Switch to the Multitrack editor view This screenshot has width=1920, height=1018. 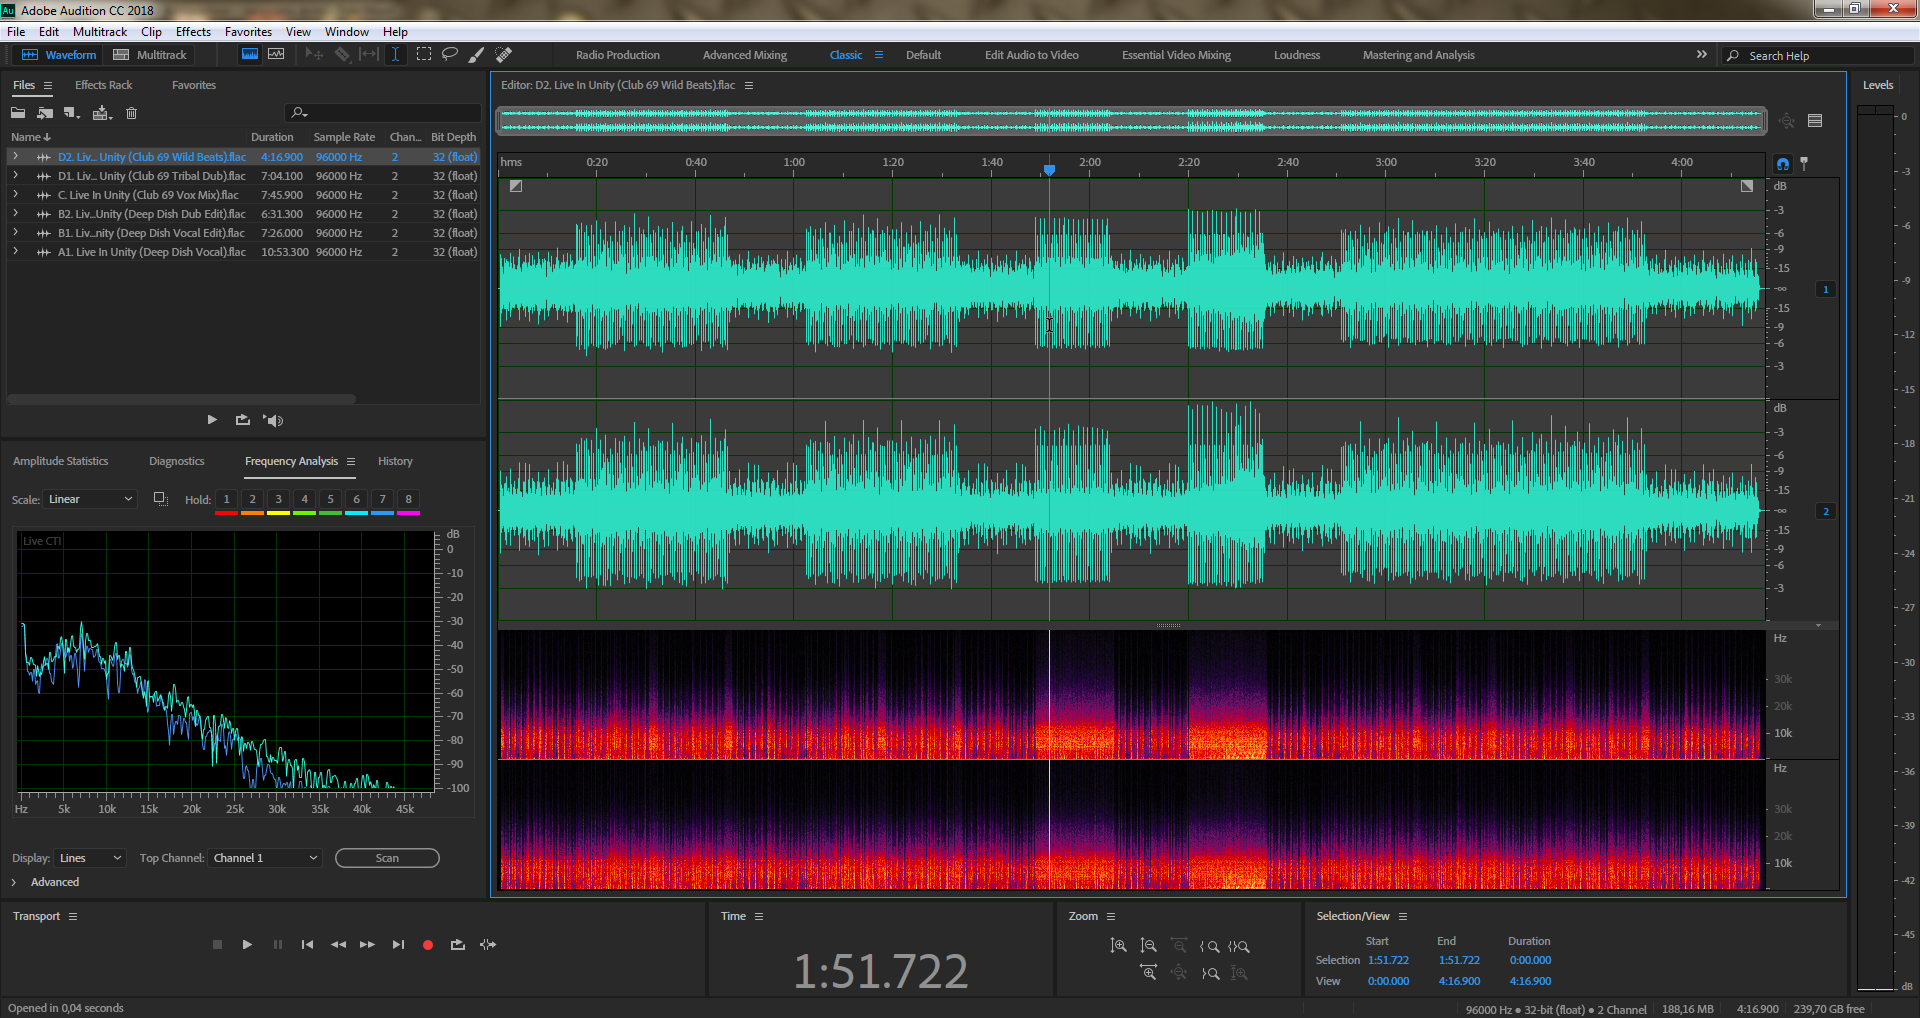150,55
